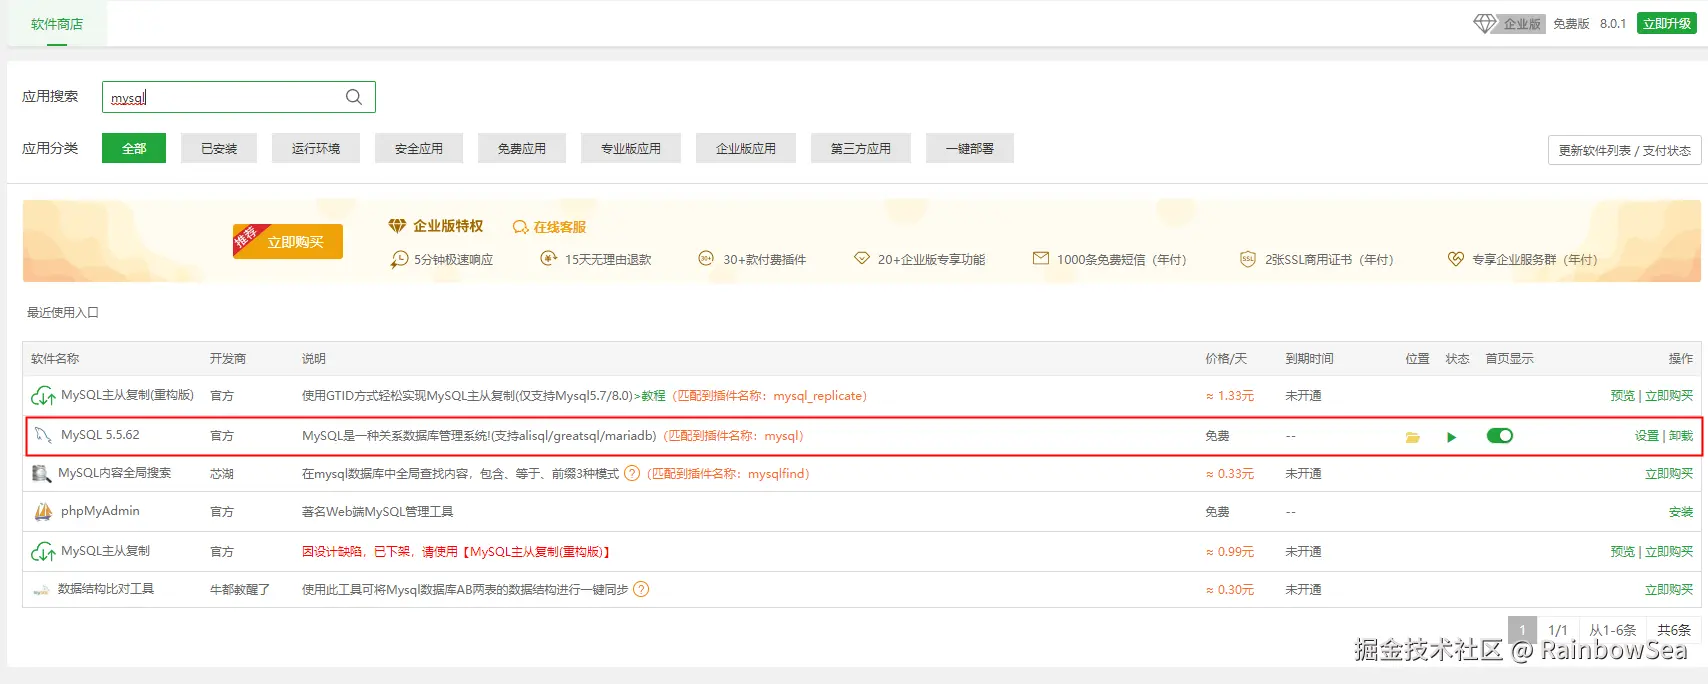Click the 数据结构比对工具 plugin icon
Viewport: 1708px width, 684px height.
pos(41,590)
